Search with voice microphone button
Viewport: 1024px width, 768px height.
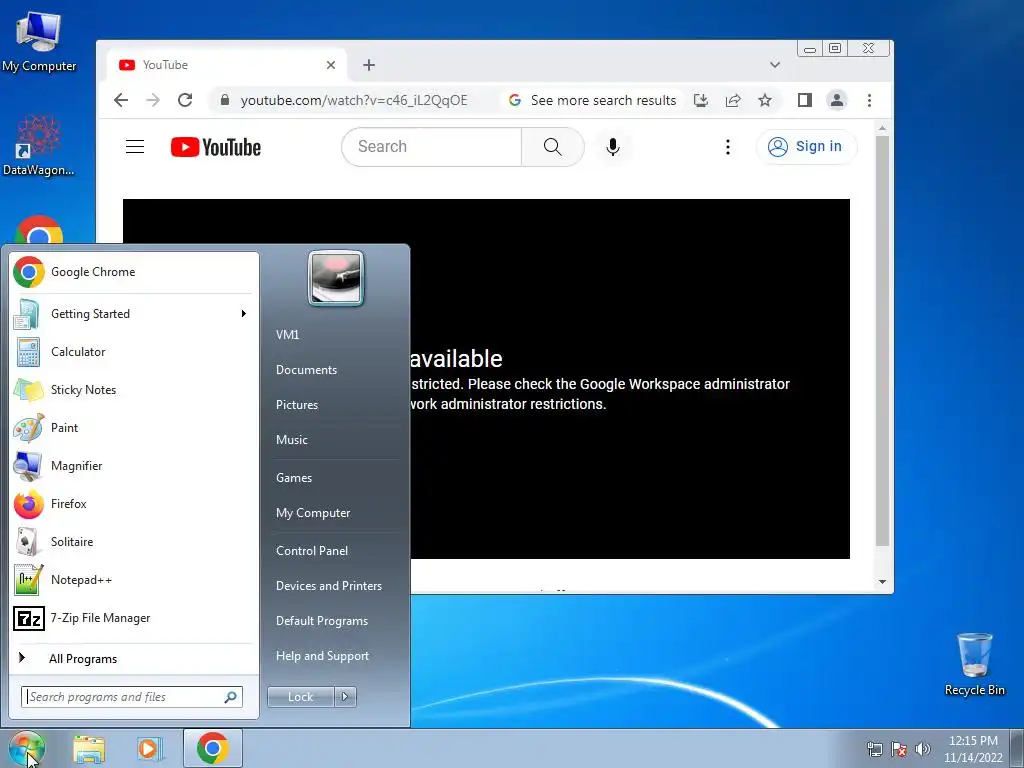[613, 147]
